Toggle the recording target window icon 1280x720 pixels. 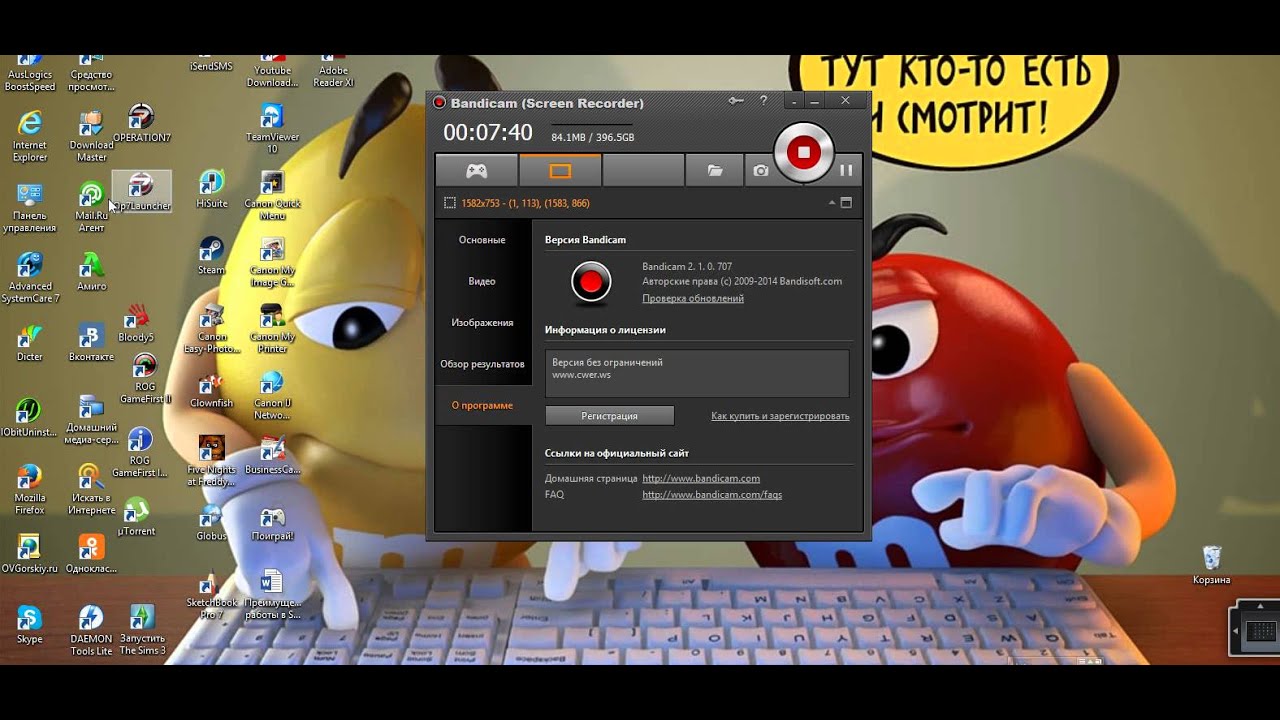click(x=846, y=202)
